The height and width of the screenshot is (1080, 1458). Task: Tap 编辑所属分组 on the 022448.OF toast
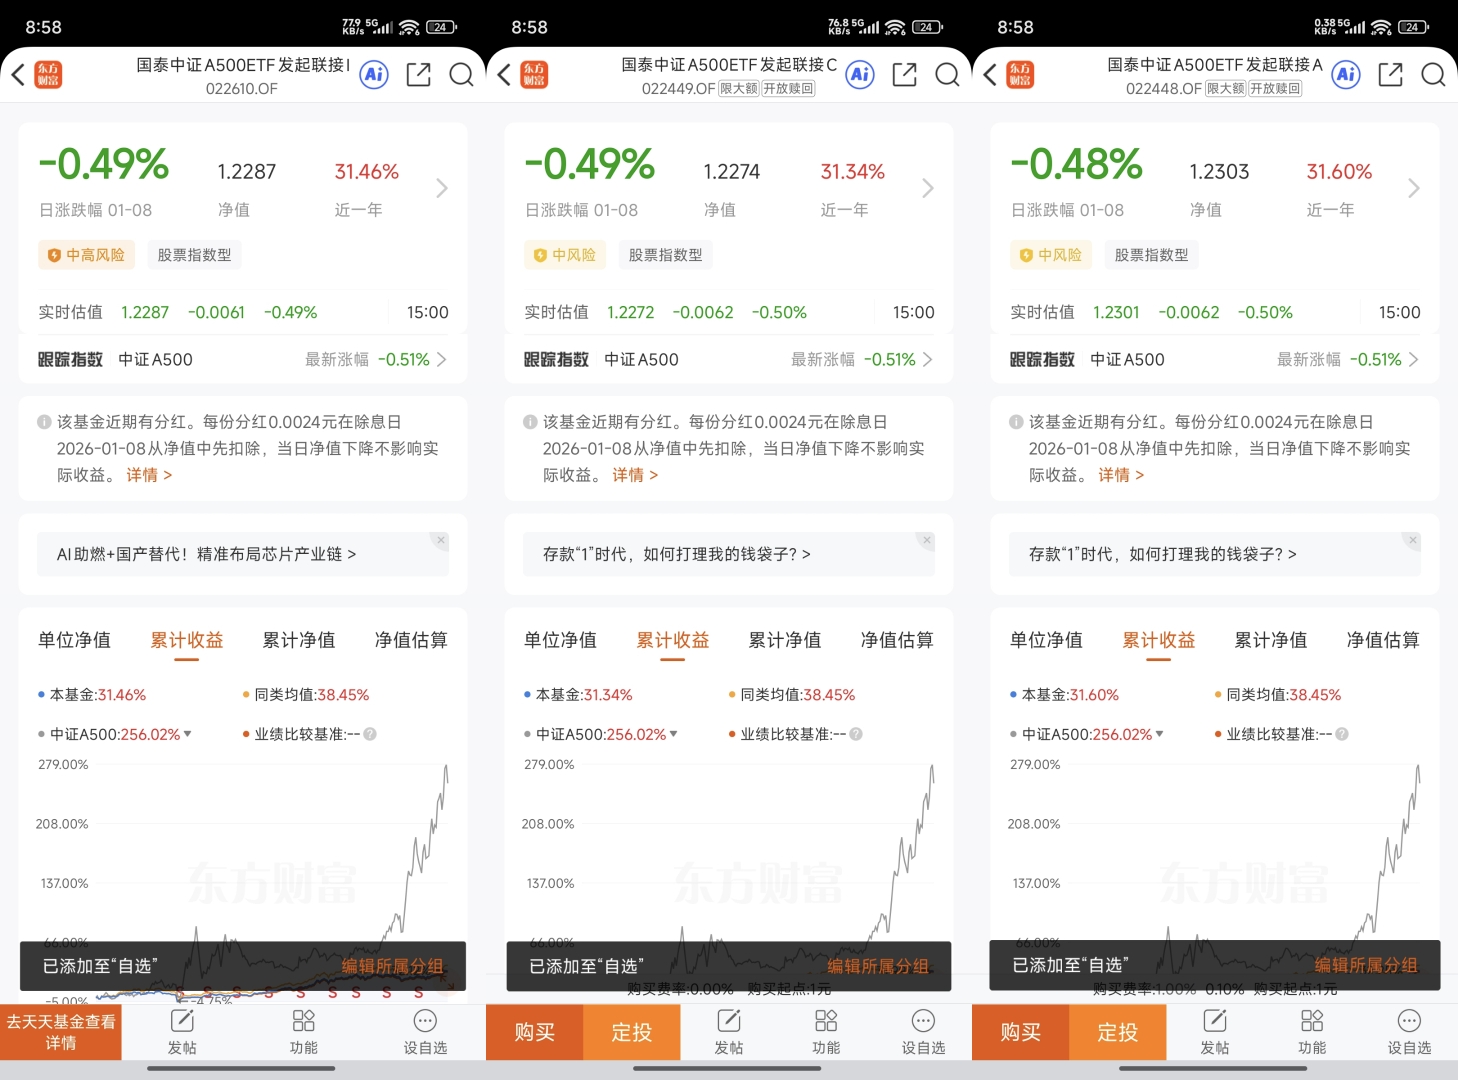[1366, 965]
